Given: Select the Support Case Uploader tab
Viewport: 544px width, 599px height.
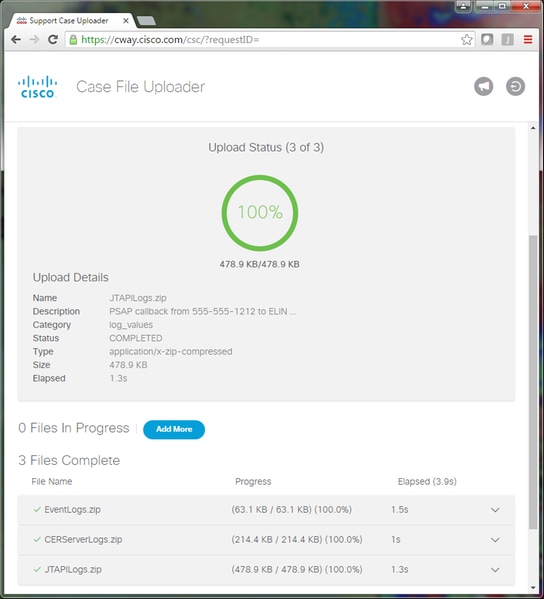Looking at the screenshot, I should pyautogui.click(x=69, y=21).
